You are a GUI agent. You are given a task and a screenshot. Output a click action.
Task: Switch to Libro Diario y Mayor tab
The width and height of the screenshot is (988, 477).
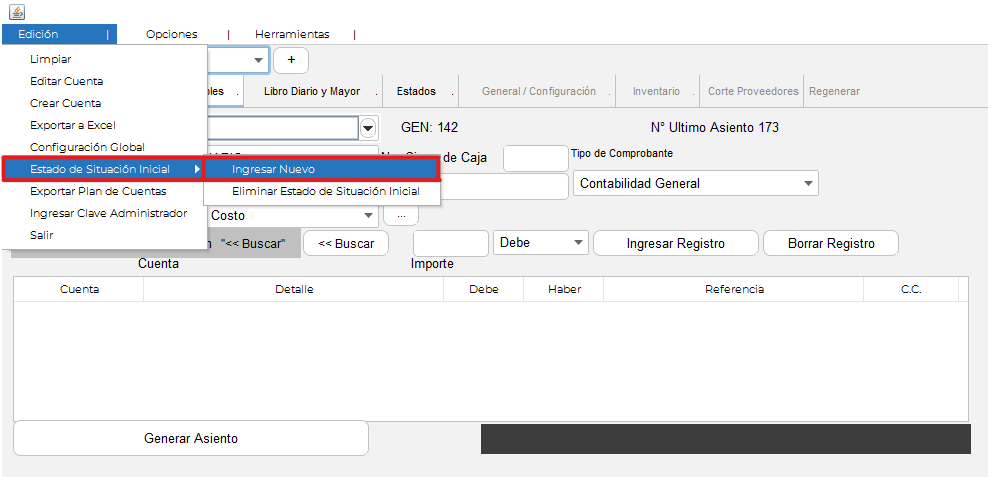pyautogui.click(x=311, y=91)
